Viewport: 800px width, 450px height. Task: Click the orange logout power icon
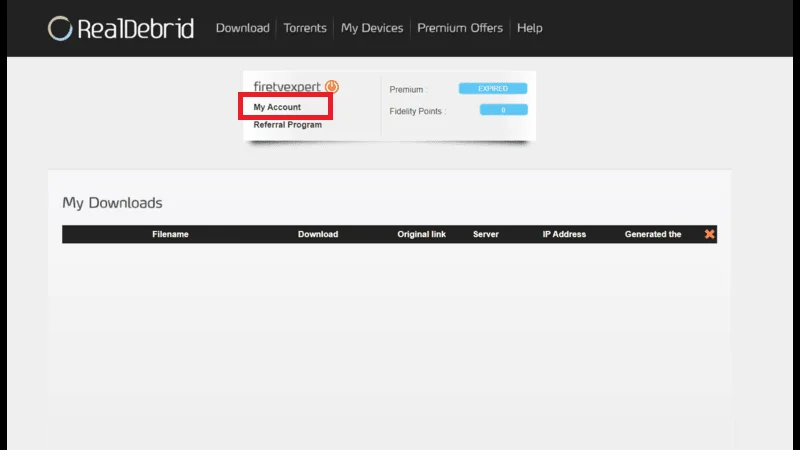pos(332,86)
